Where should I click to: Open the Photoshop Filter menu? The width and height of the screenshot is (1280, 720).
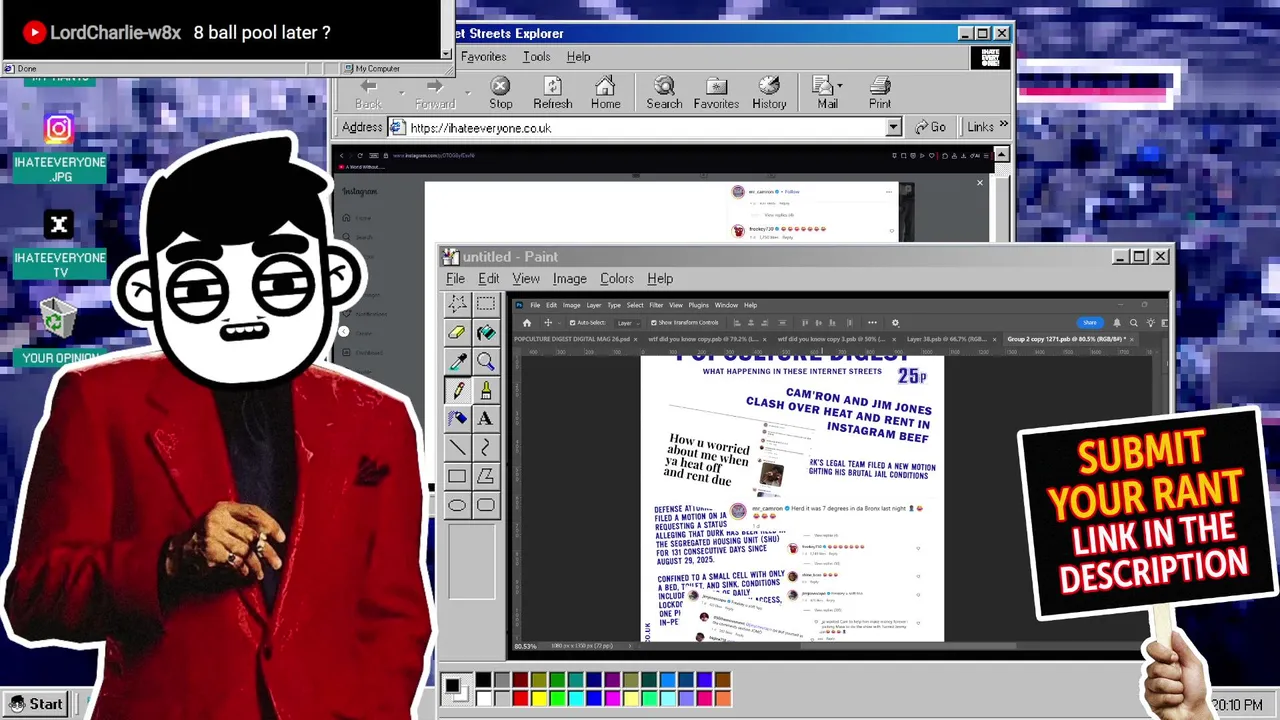tap(656, 305)
